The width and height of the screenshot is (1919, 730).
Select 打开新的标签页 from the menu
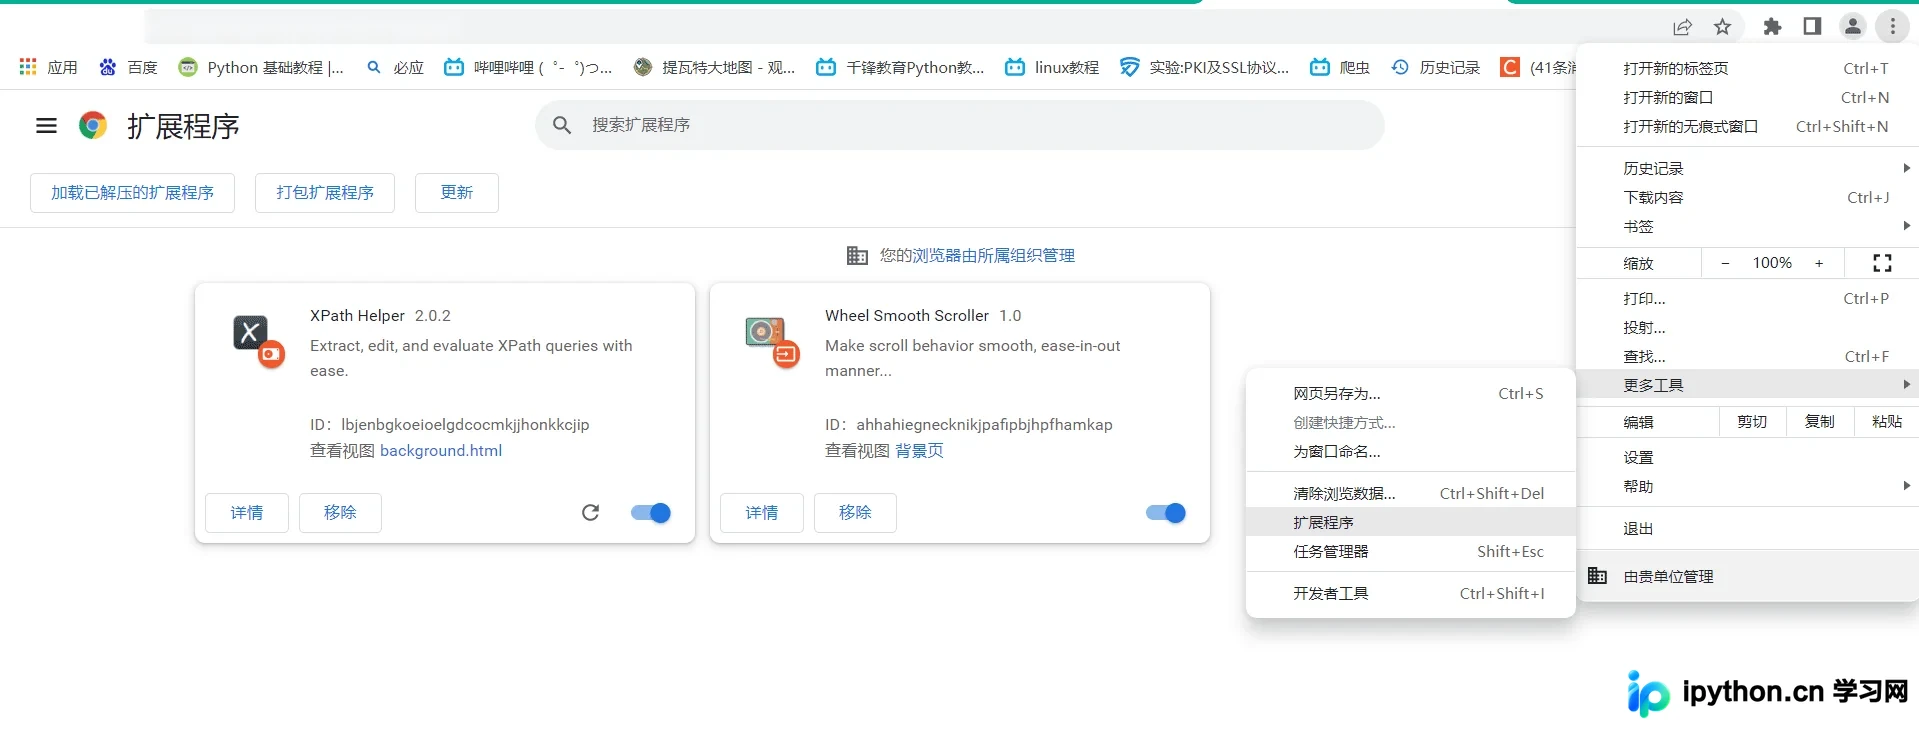tap(1747, 68)
